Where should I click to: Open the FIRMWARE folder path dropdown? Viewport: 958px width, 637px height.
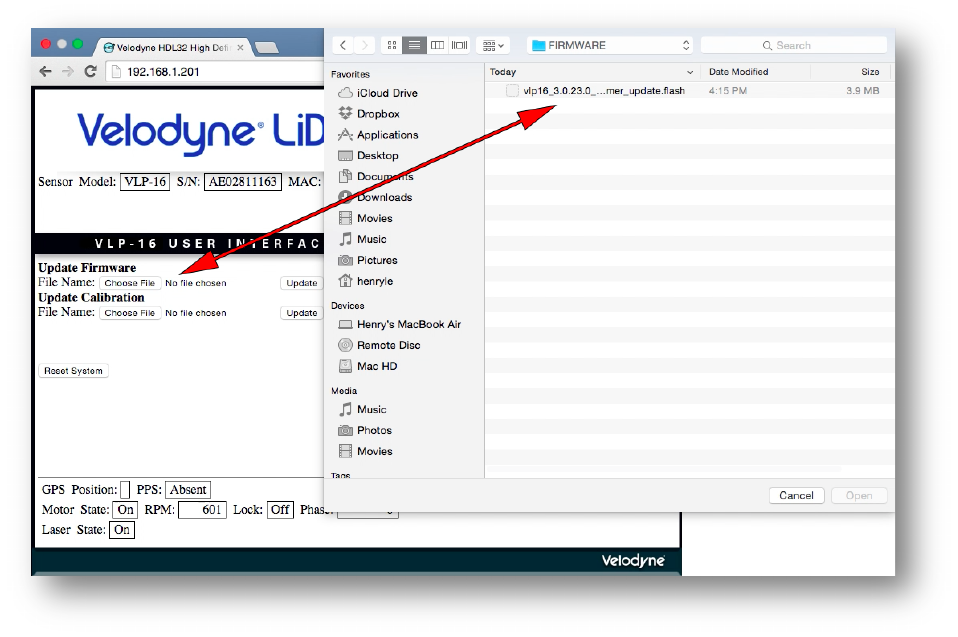(x=611, y=45)
